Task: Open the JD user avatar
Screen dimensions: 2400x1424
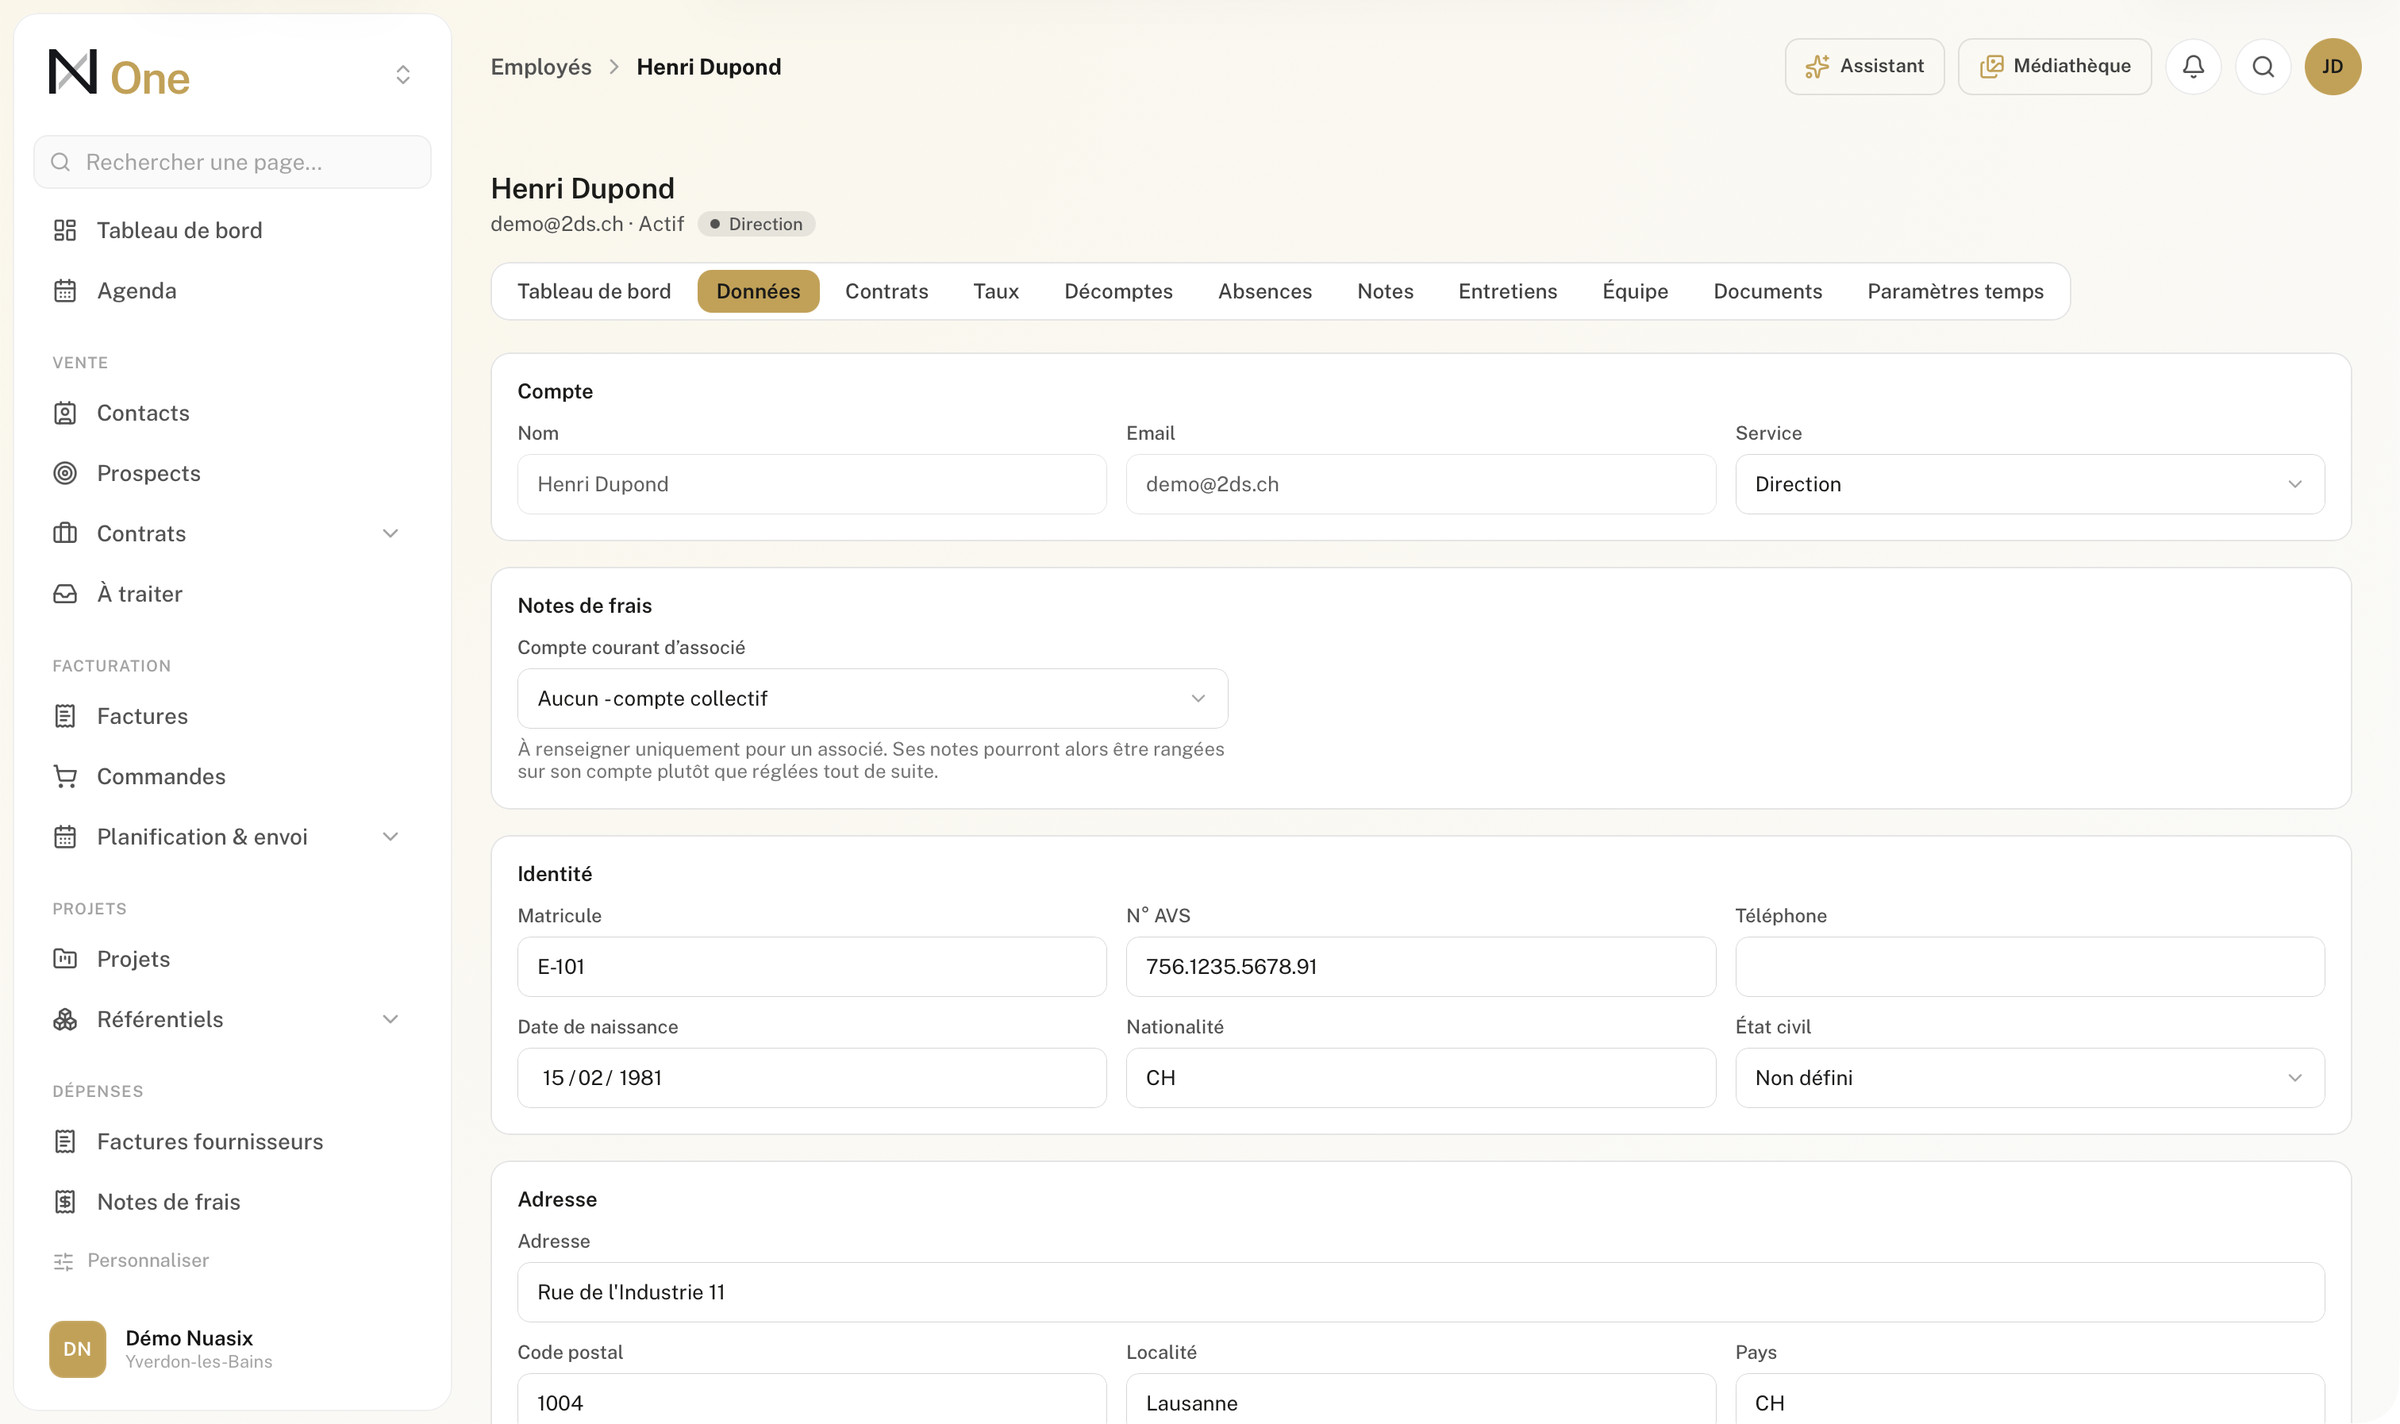Action: point(2333,66)
